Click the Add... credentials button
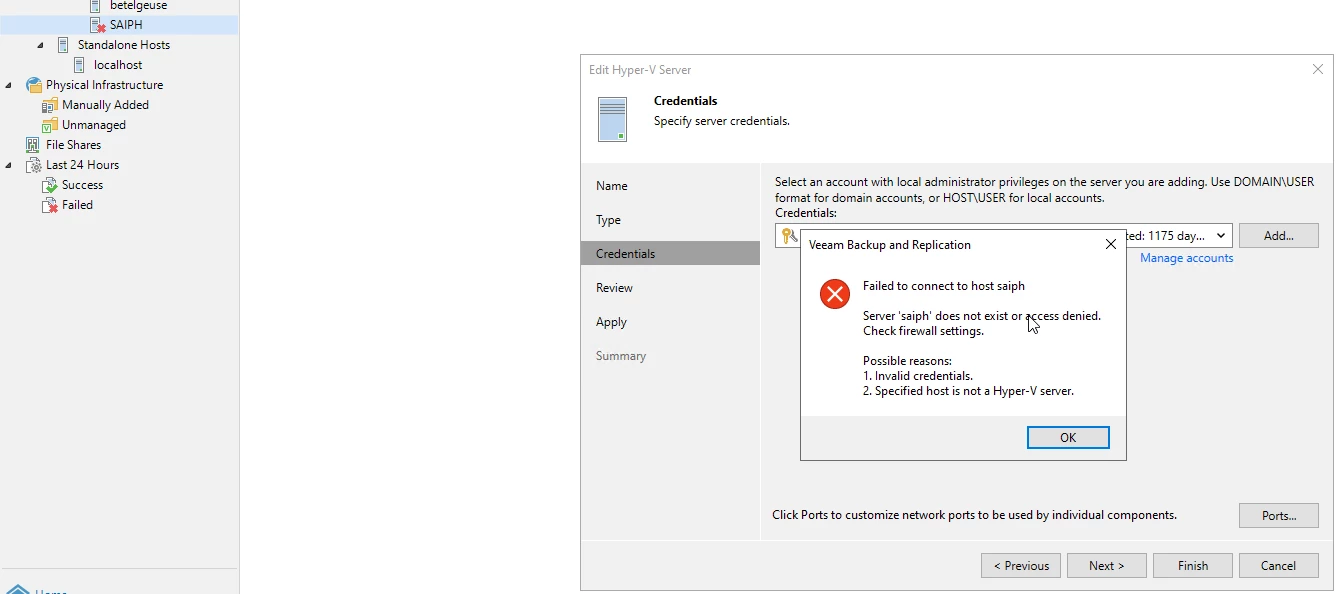Screen dimensions: 1336x594 click(1278, 236)
